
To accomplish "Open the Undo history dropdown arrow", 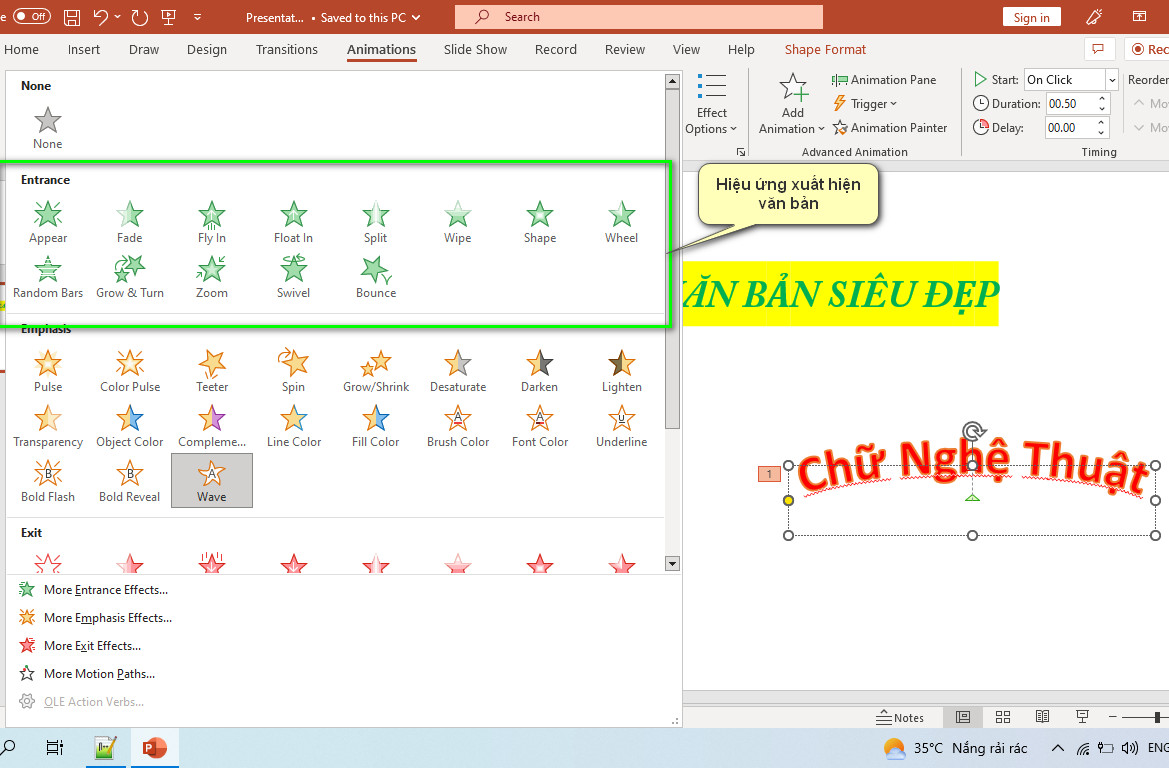I will (x=118, y=17).
